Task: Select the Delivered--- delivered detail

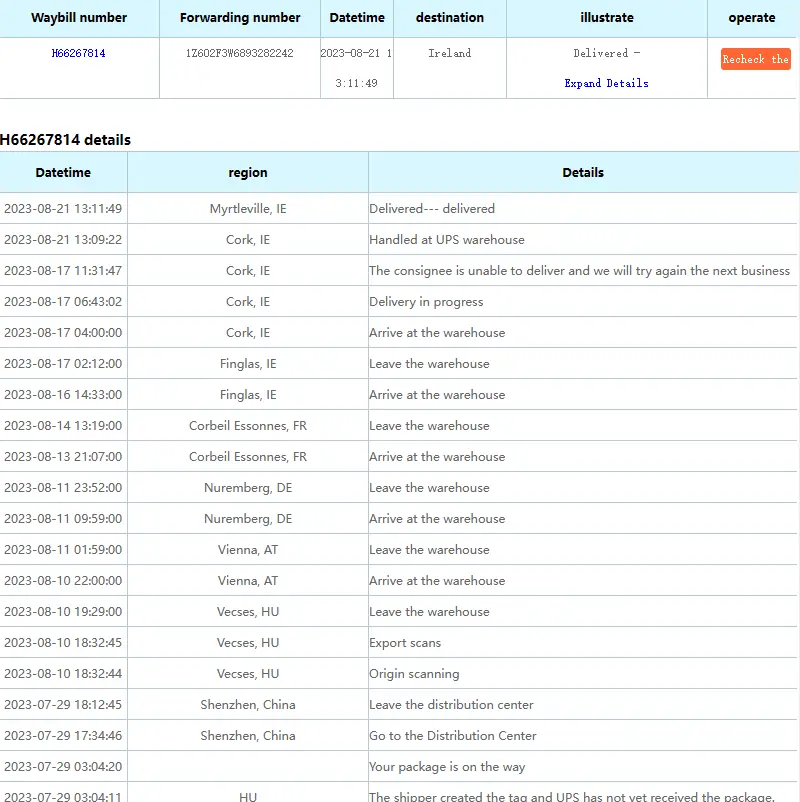Action: pos(432,209)
